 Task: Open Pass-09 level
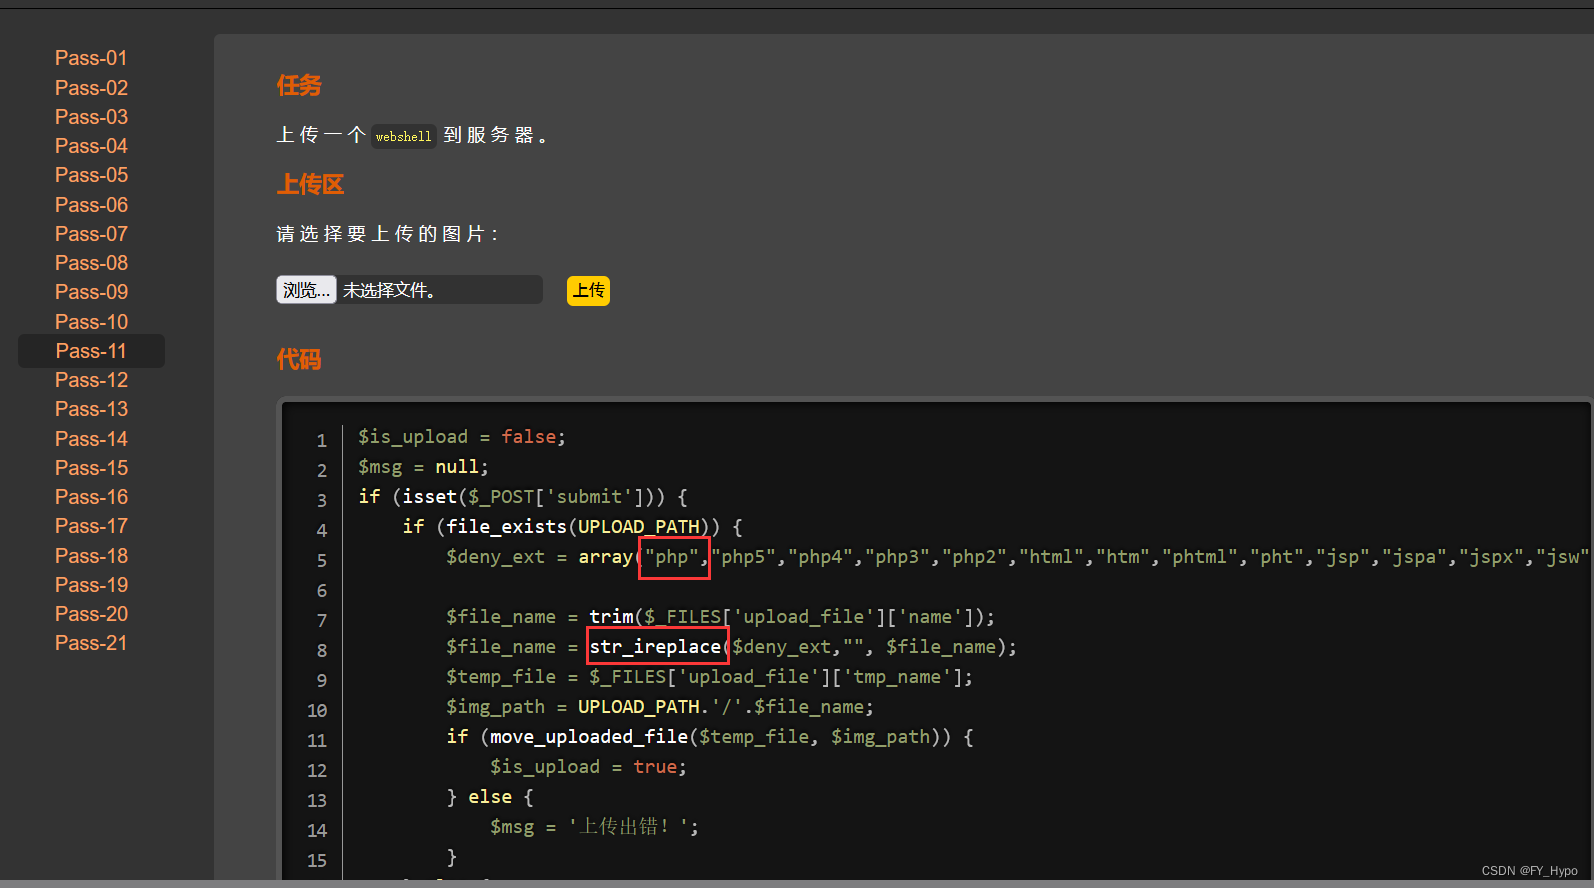tap(91, 292)
